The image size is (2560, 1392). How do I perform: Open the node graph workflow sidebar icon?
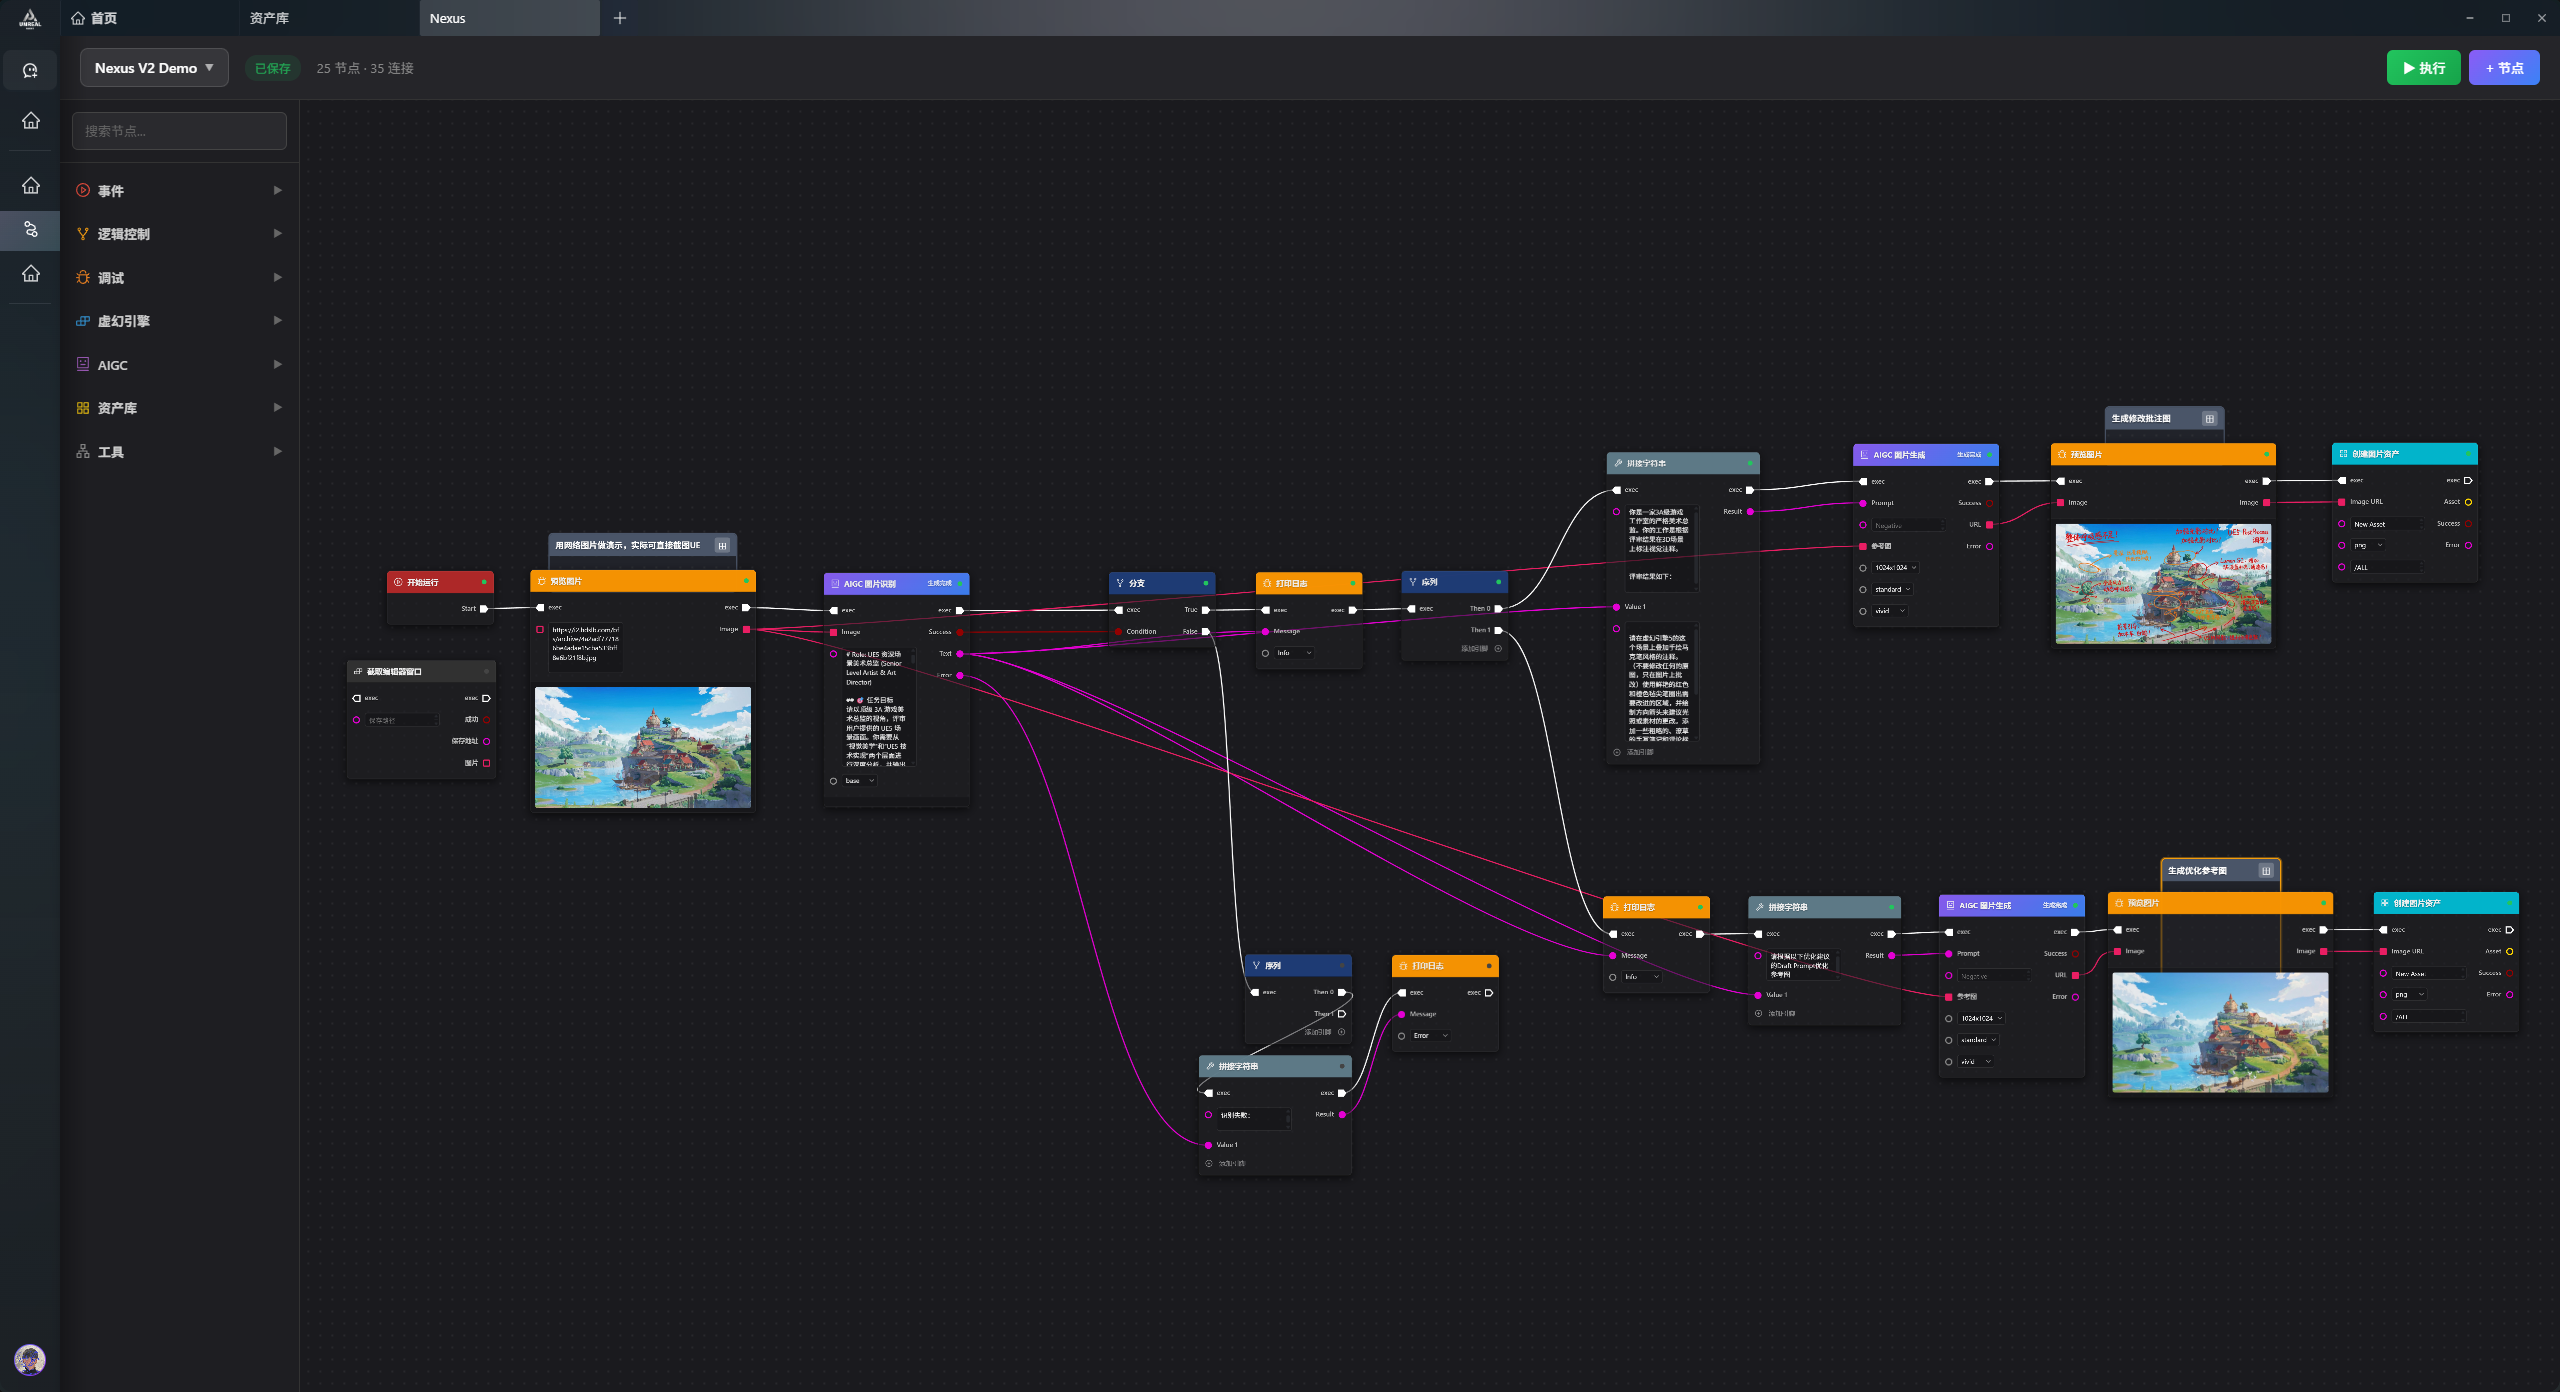pyautogui.click(x=30, y=230)
